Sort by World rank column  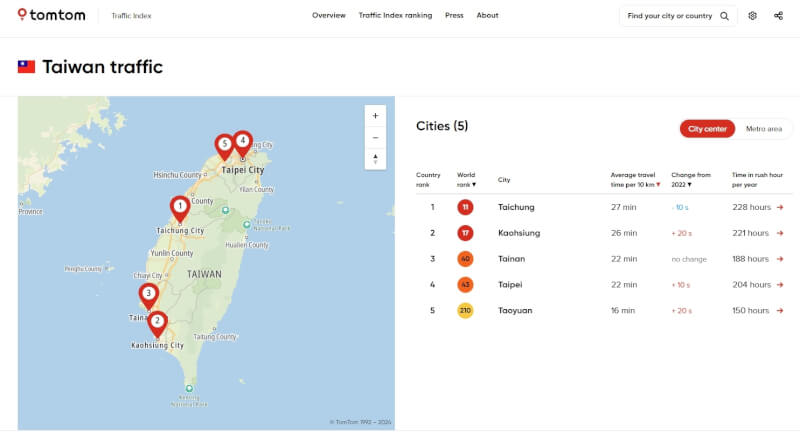pos(466,180)
